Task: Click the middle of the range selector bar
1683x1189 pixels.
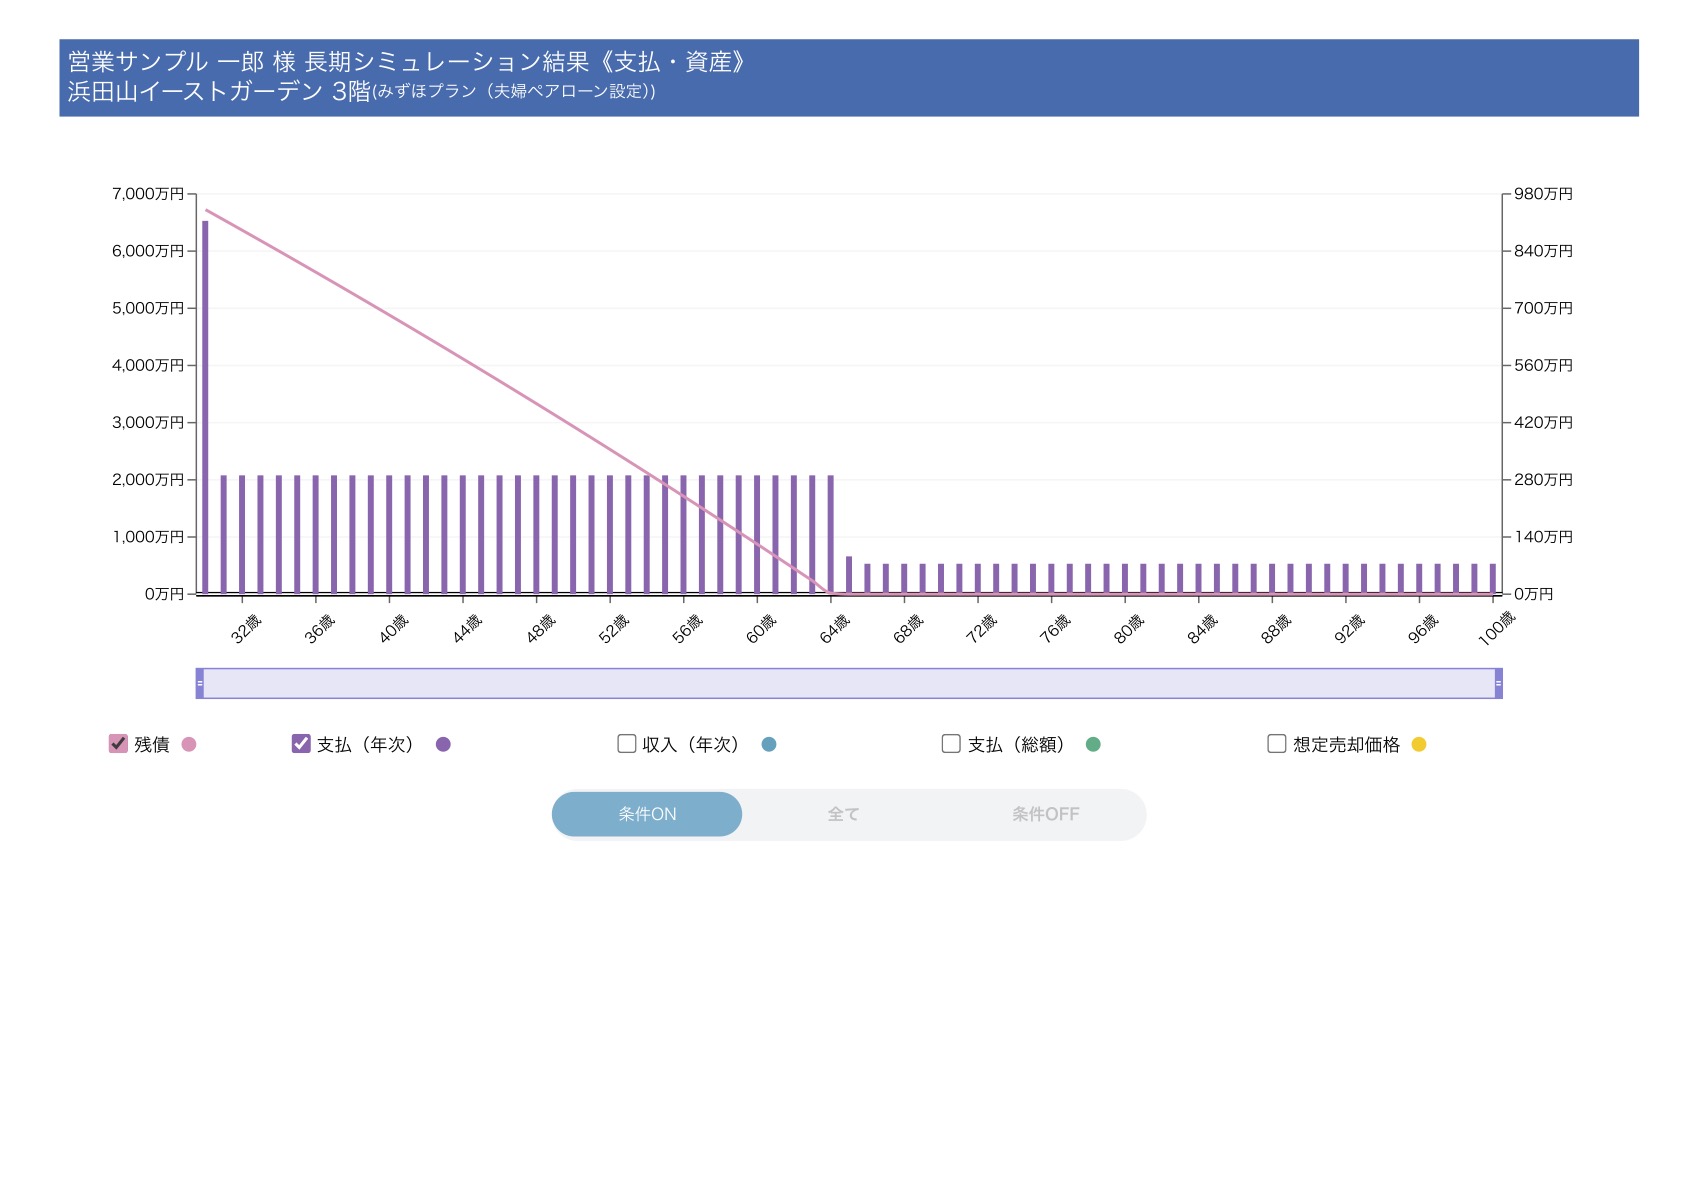Action: 849,683
